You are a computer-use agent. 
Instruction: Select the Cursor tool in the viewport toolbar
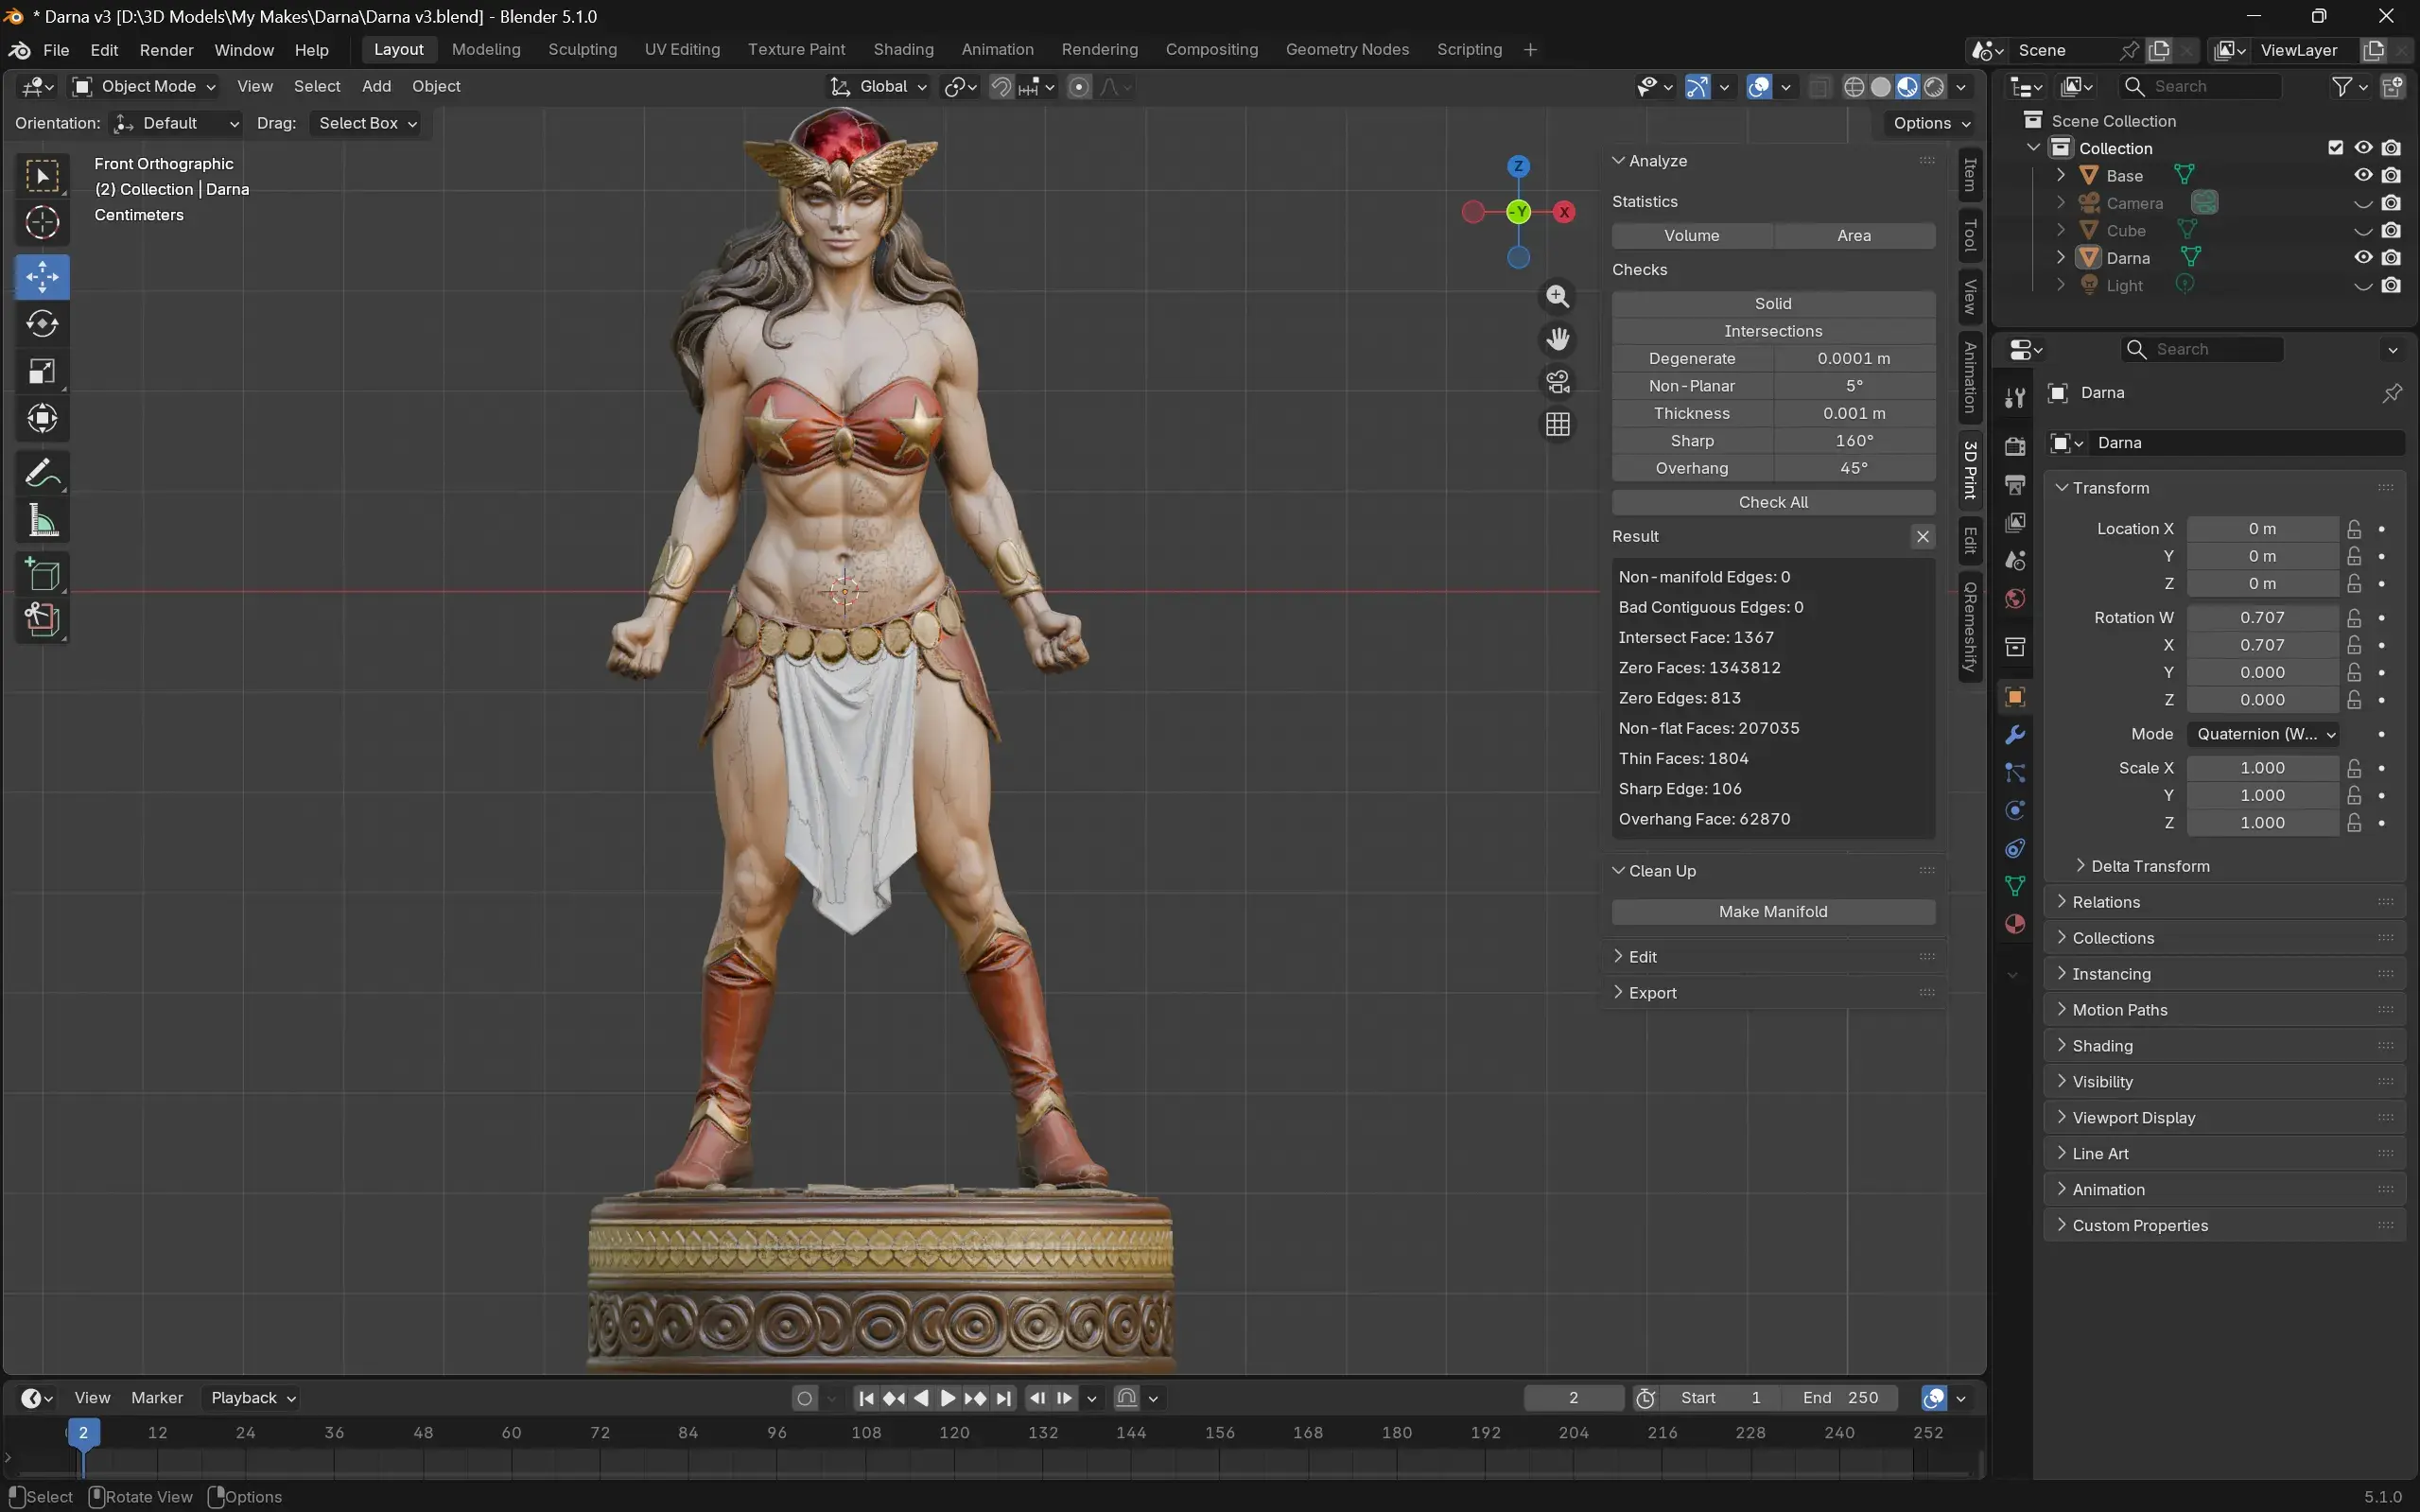(x=42, y=223)
